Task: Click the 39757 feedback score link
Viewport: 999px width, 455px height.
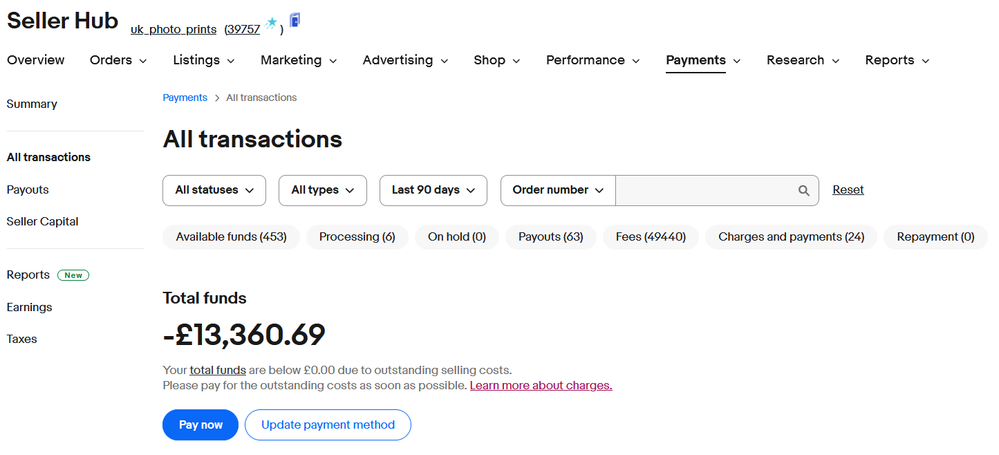Action: pyautogui.click(x=244, y=29)
